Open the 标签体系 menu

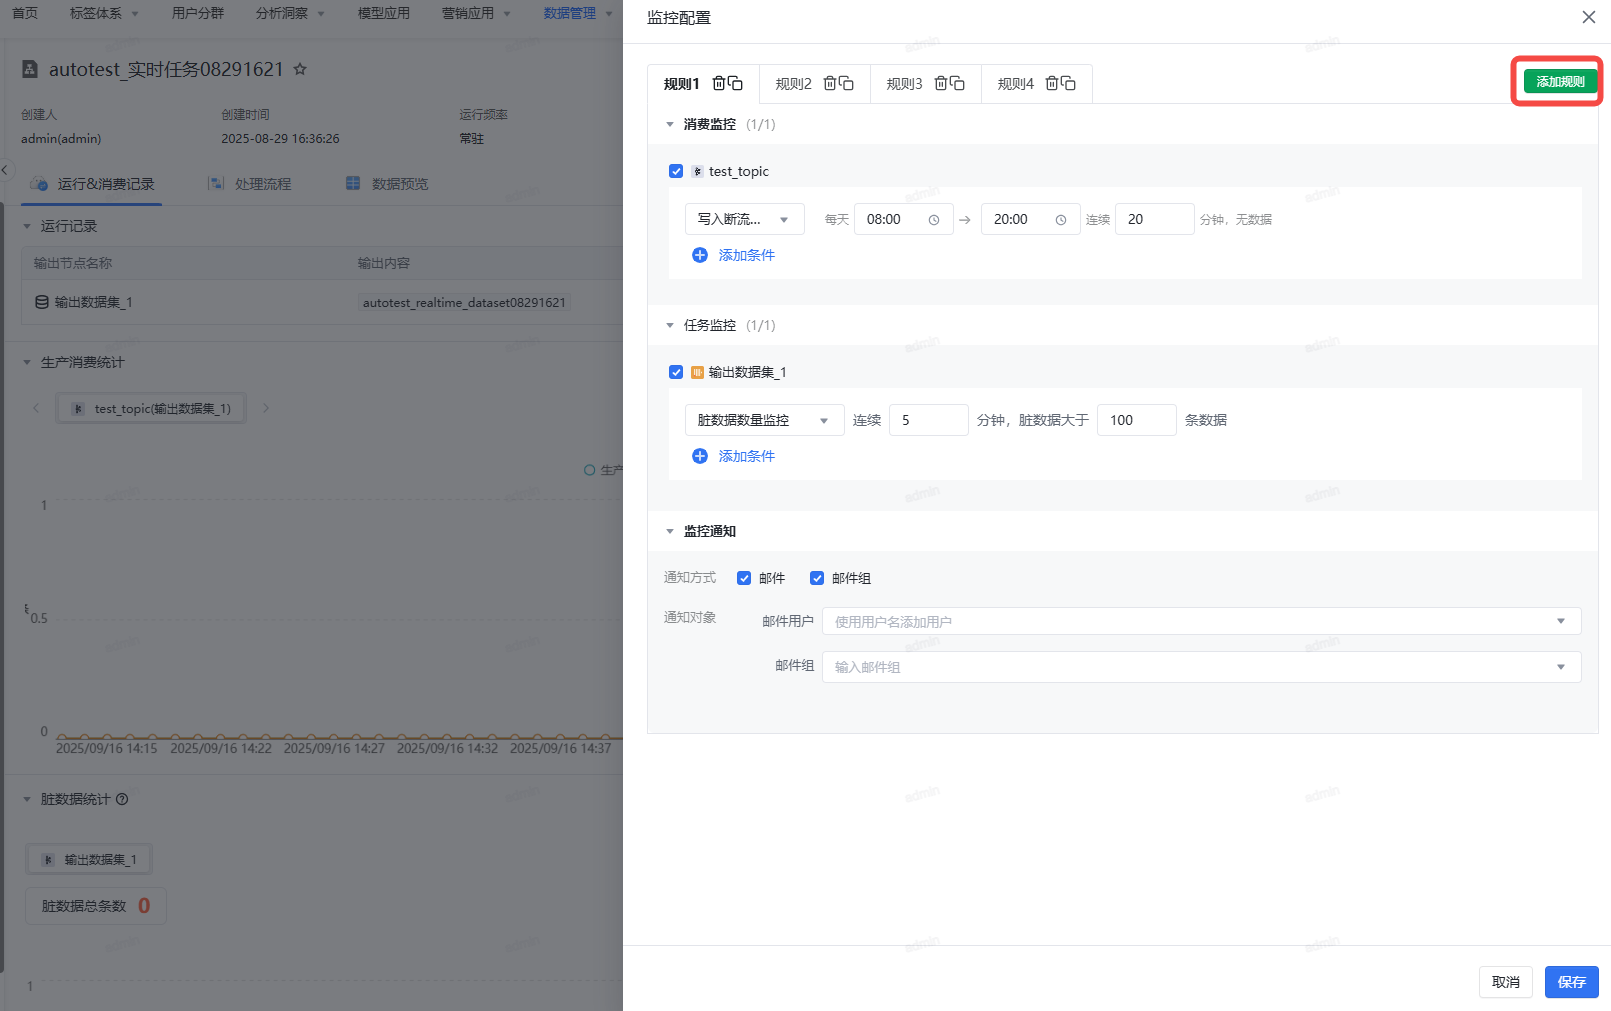104,13
